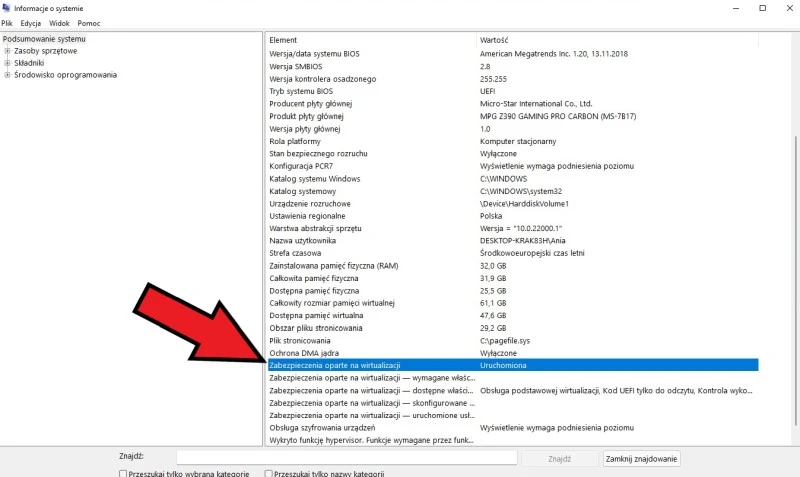This screenshot has height=477, width=800.
Task: Click the disabled Znajdź button
Action: (x=559, y=459)
